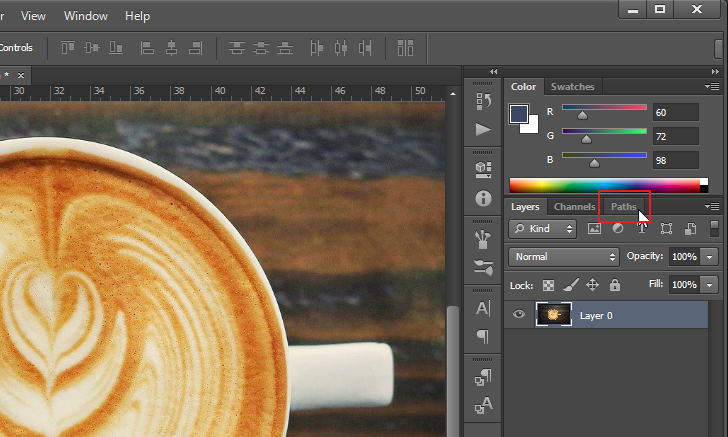Lock position move icon
Image resolution: width=728 pixels, height=437 pixels.
point(592,285)
